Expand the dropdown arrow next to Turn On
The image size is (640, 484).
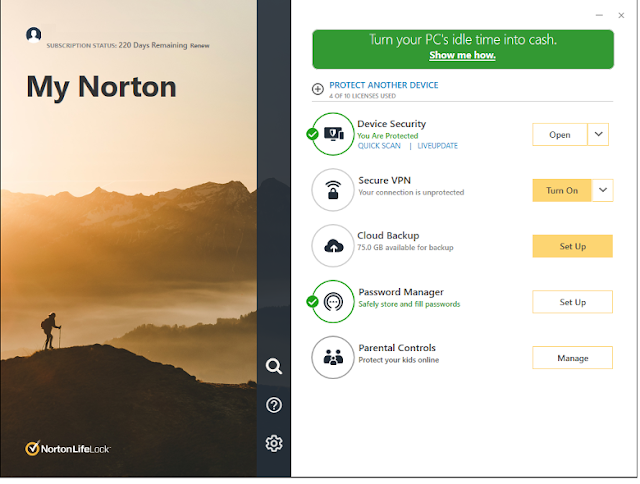pos(602,190)
